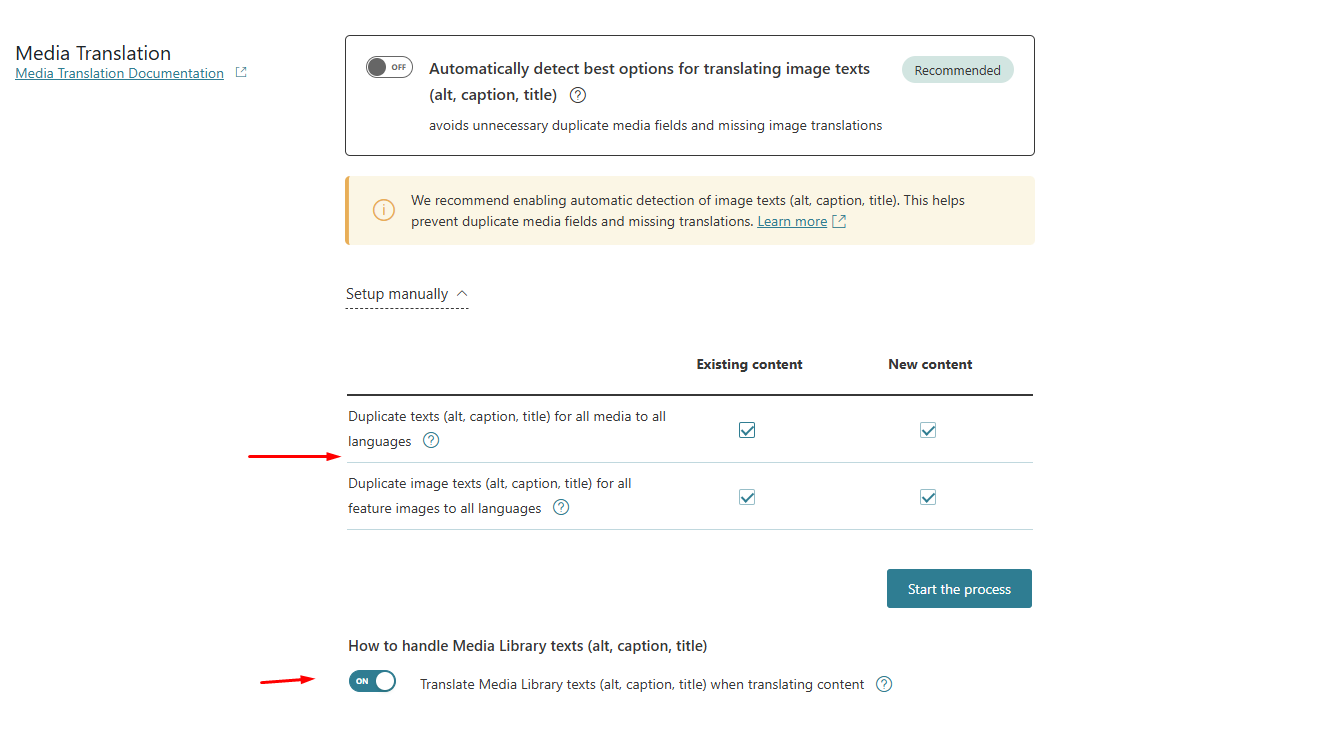Uncheck New content for all media duplication
The width and height of the screenshot is (1324, 743).
pyautogui.click(x=928, y=430)
